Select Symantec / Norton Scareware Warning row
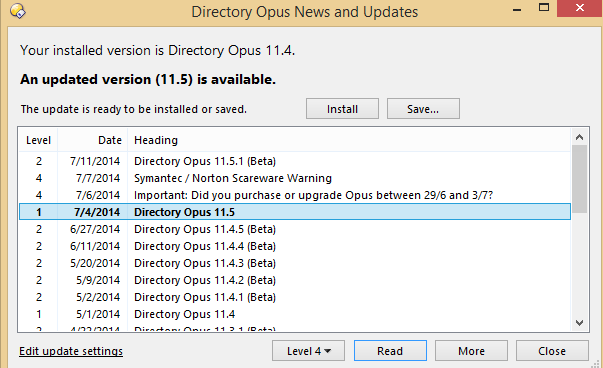The width and height of the screenshot is (603, 368). tap(295, 178)
